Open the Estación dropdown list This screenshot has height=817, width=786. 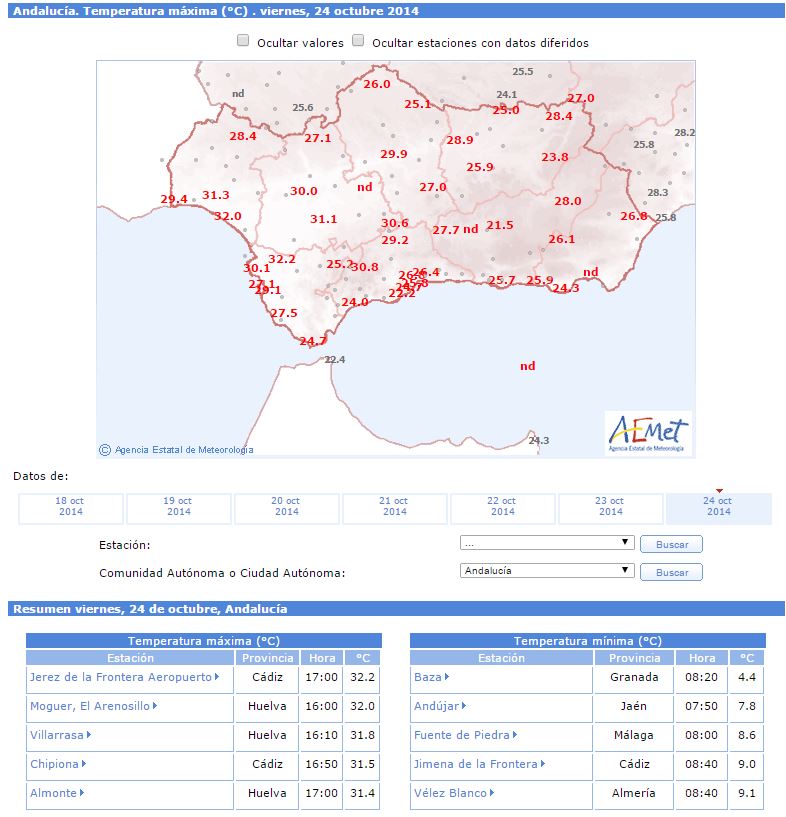pyautogui.click(x=547, y=543)
